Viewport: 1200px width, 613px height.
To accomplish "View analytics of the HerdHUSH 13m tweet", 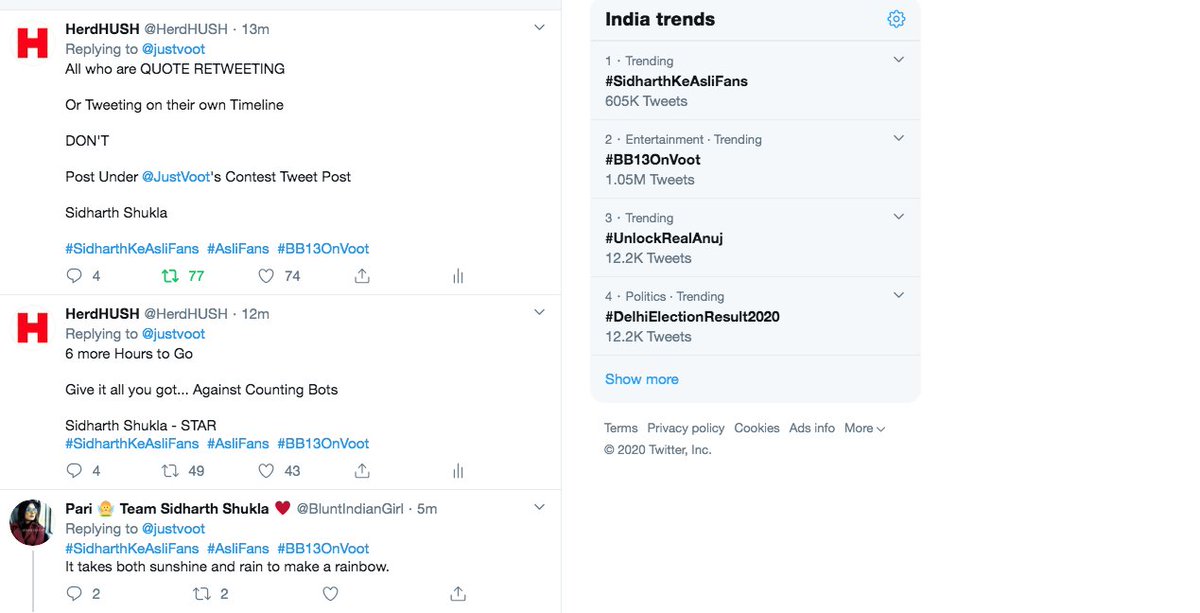I will pos(458,276).
